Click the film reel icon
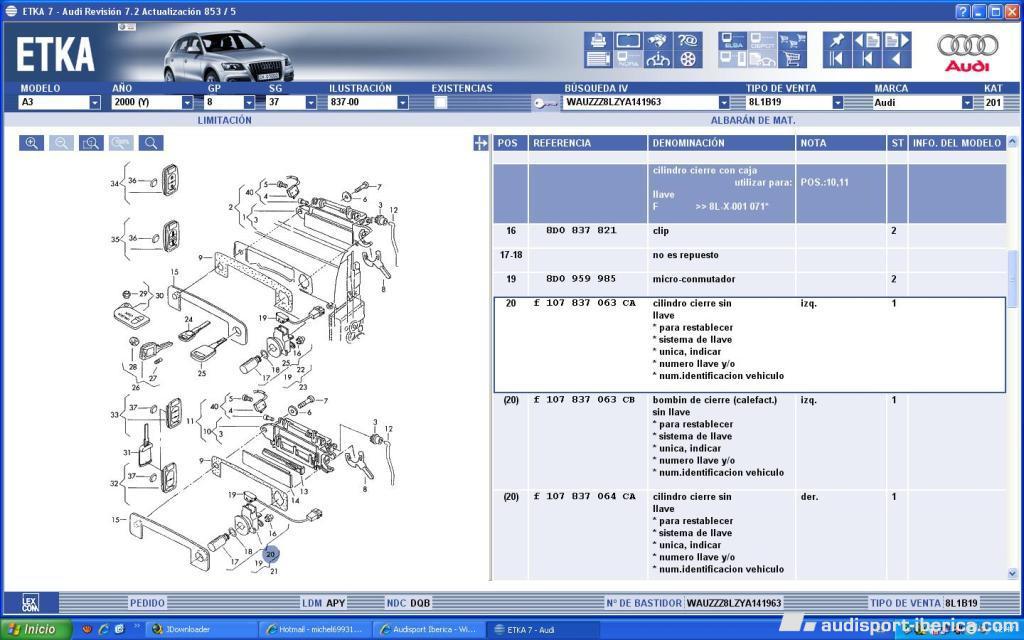1024x640 pixels. [x=688, y=59]
